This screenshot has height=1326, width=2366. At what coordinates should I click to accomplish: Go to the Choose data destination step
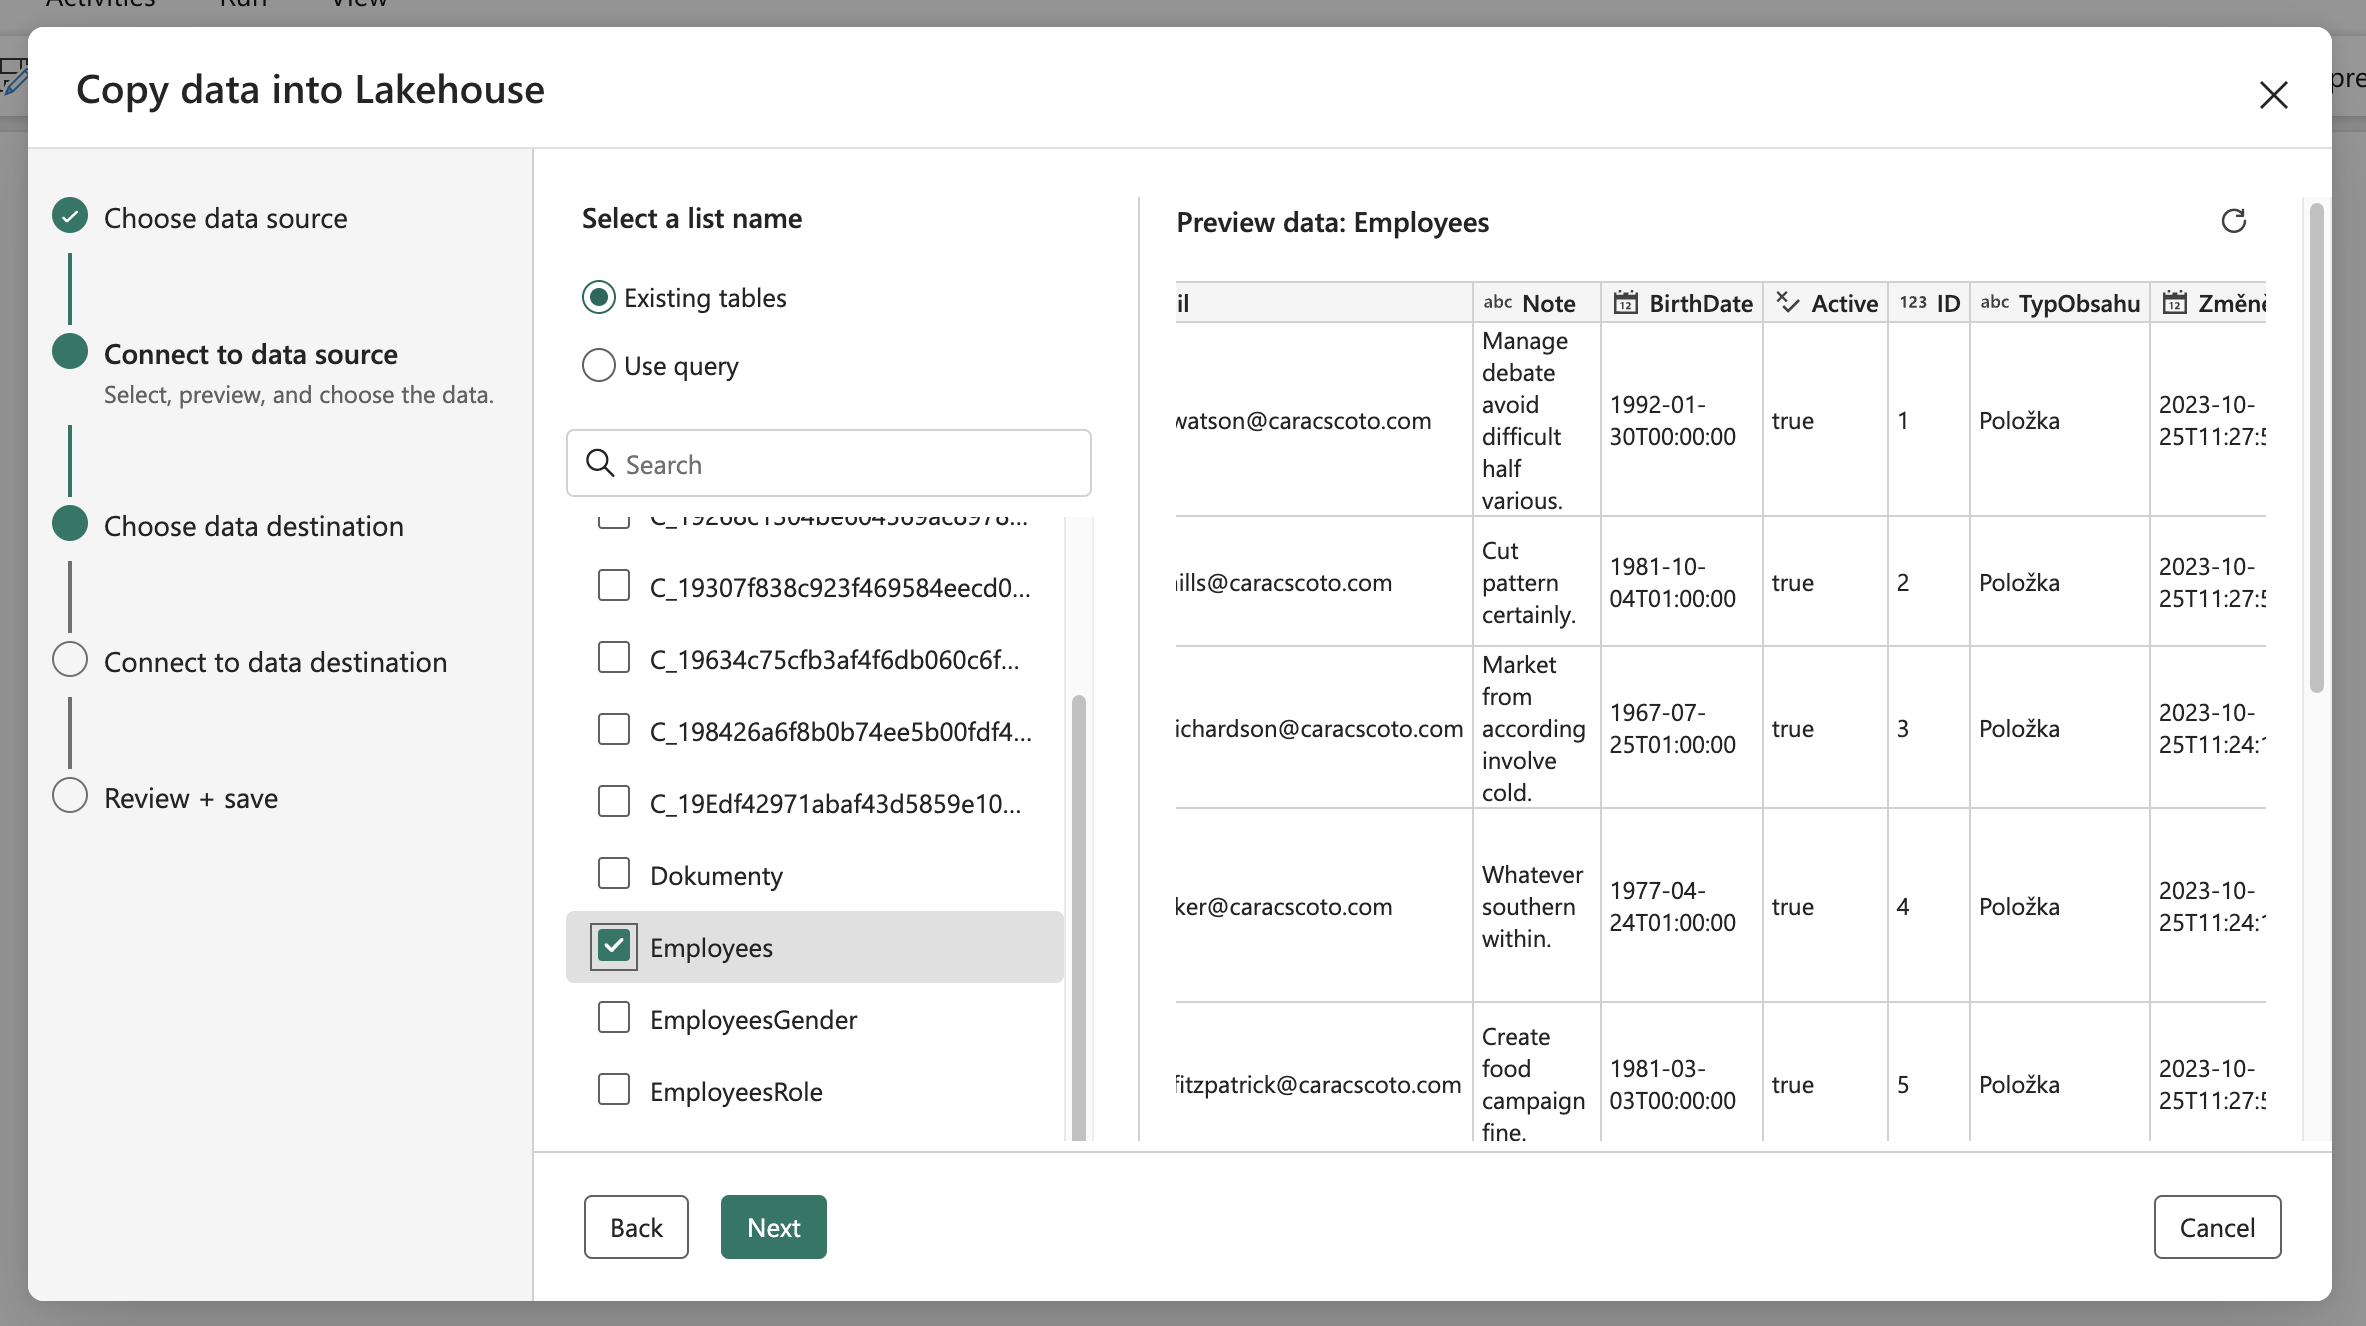pyautogui.click(x=254, y=526)
